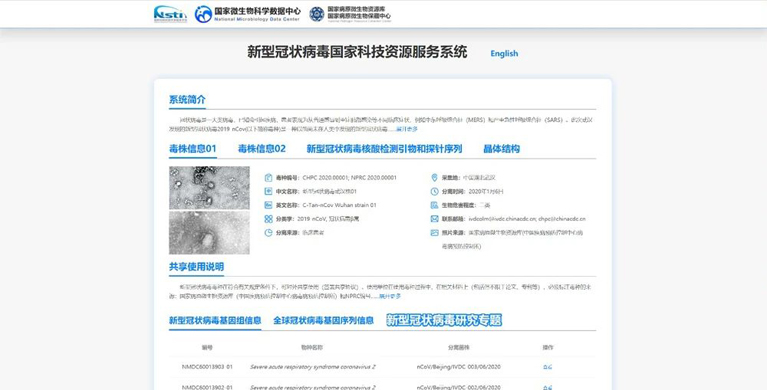The width and height of the screenshot is (767, 390).
Task: Switch site language via English link
Action: click(504, 53)
